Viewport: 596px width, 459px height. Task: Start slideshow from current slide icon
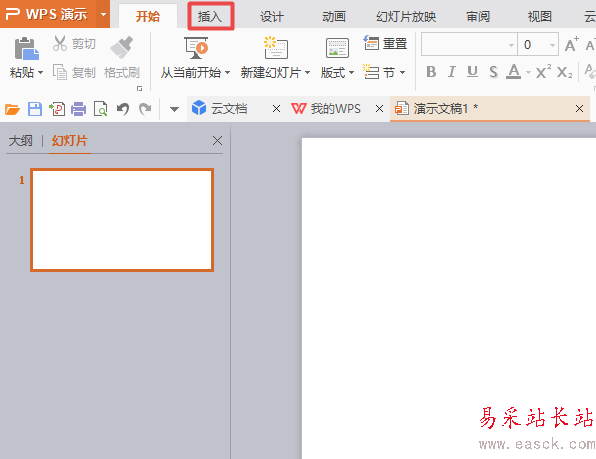click(x=196, y=48)
